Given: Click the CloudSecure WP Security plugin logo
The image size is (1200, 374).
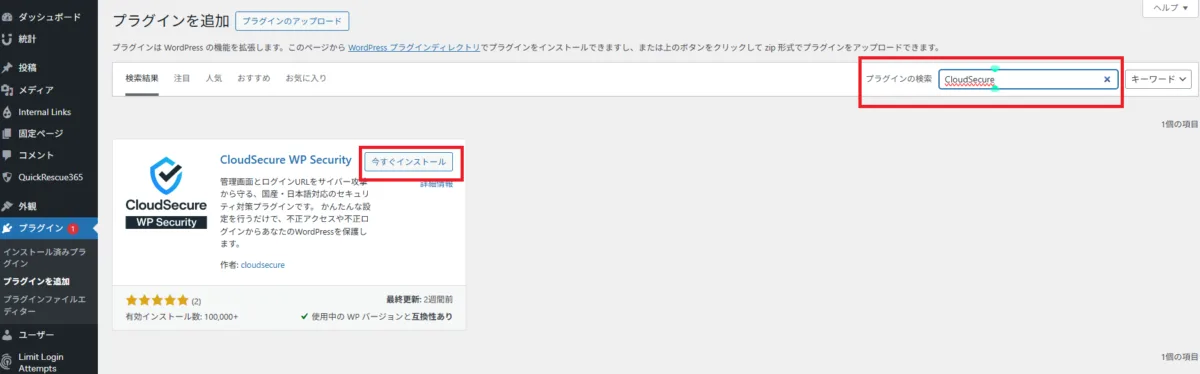Looking at the screenshot, I should click(x=165, y=192).
